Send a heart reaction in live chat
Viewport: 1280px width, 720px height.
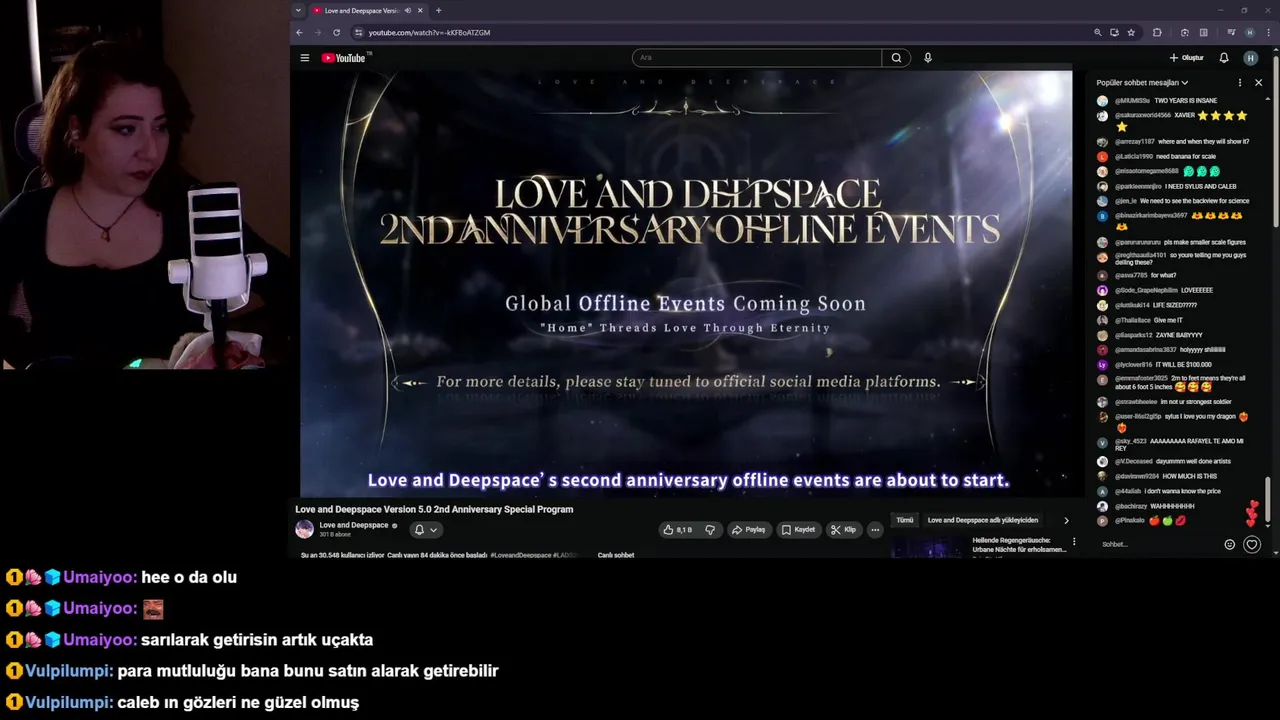tap(1252, 544)
